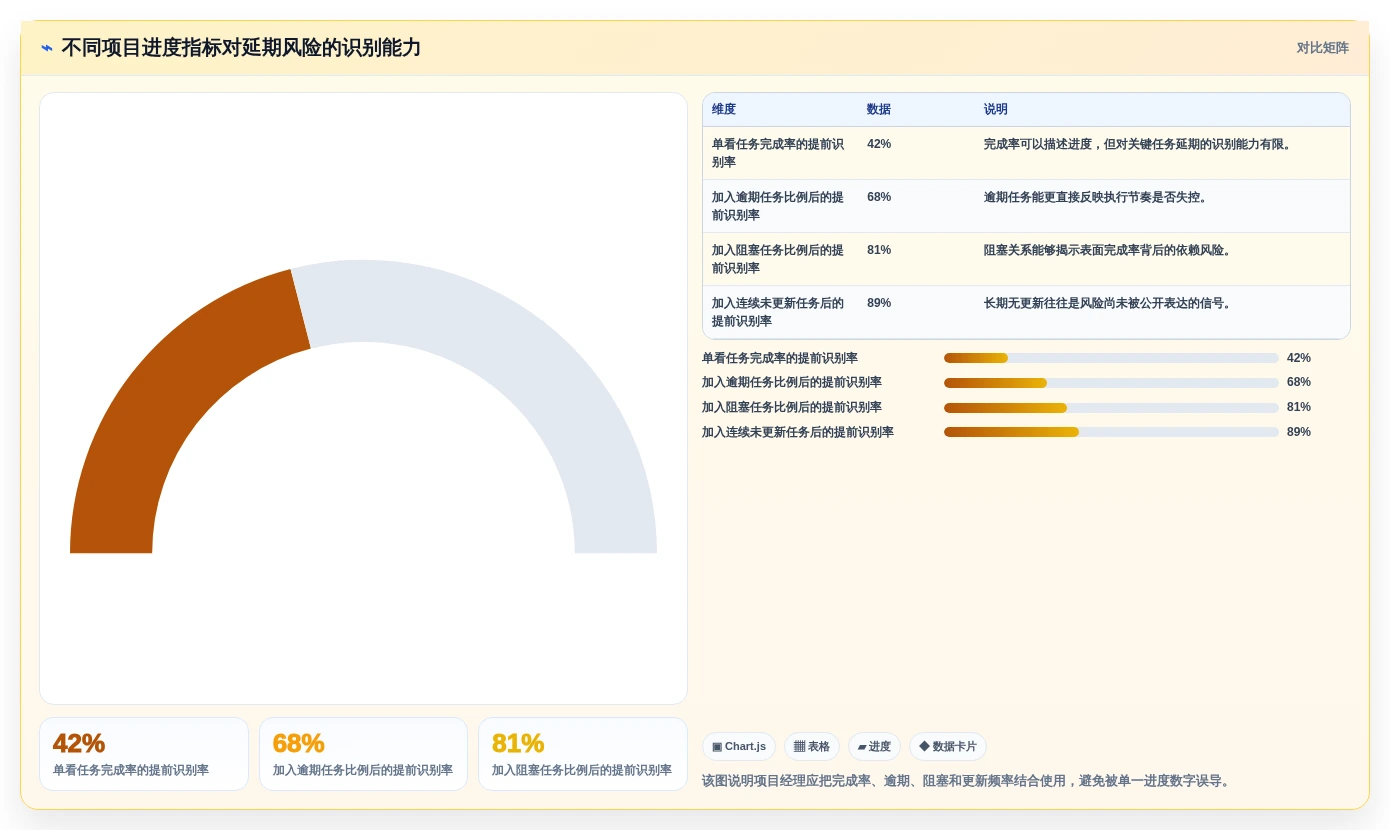Click the 89% label beside the last progress bar
1390x830 pixels.
(1299, 432)
